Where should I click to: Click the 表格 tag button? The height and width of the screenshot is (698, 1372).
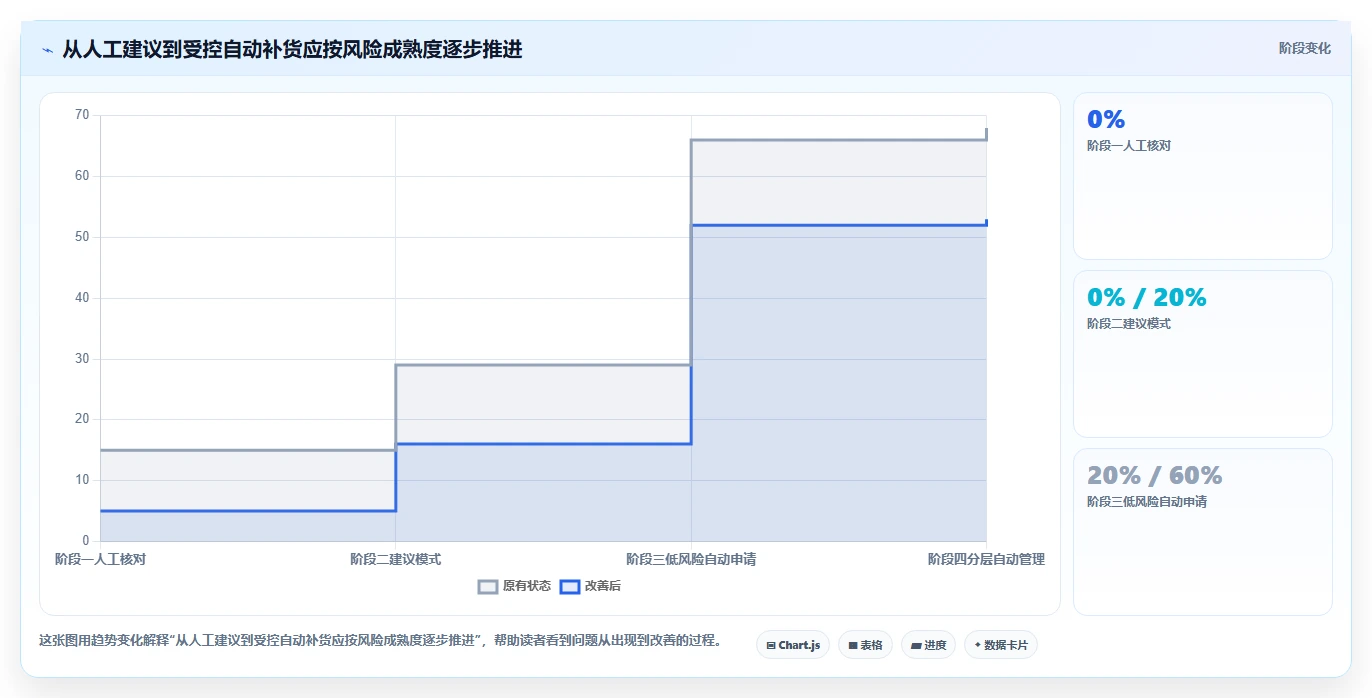click(865, 645)
